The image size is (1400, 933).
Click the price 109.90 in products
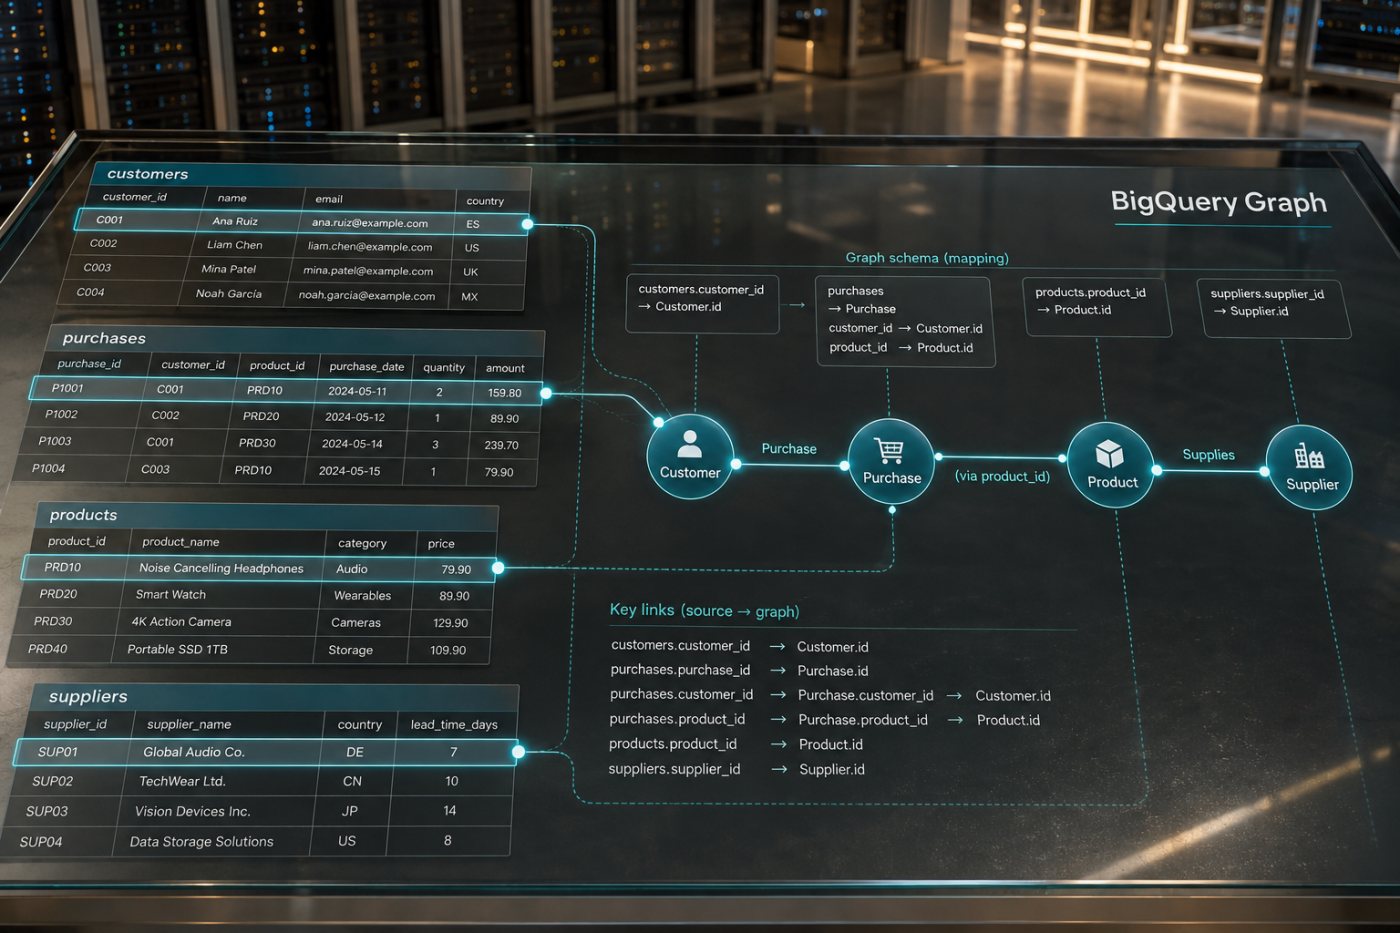click(448, 650)
